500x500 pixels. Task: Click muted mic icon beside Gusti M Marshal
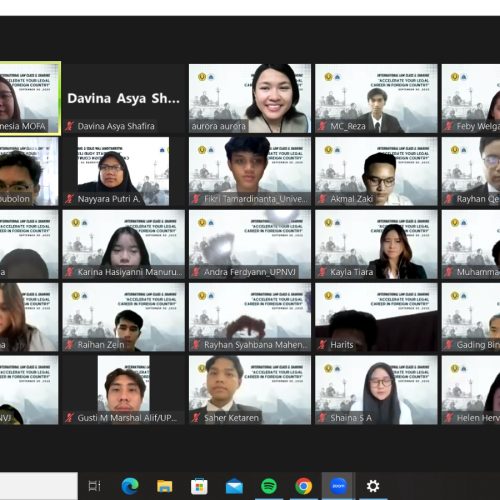(70, 418)
